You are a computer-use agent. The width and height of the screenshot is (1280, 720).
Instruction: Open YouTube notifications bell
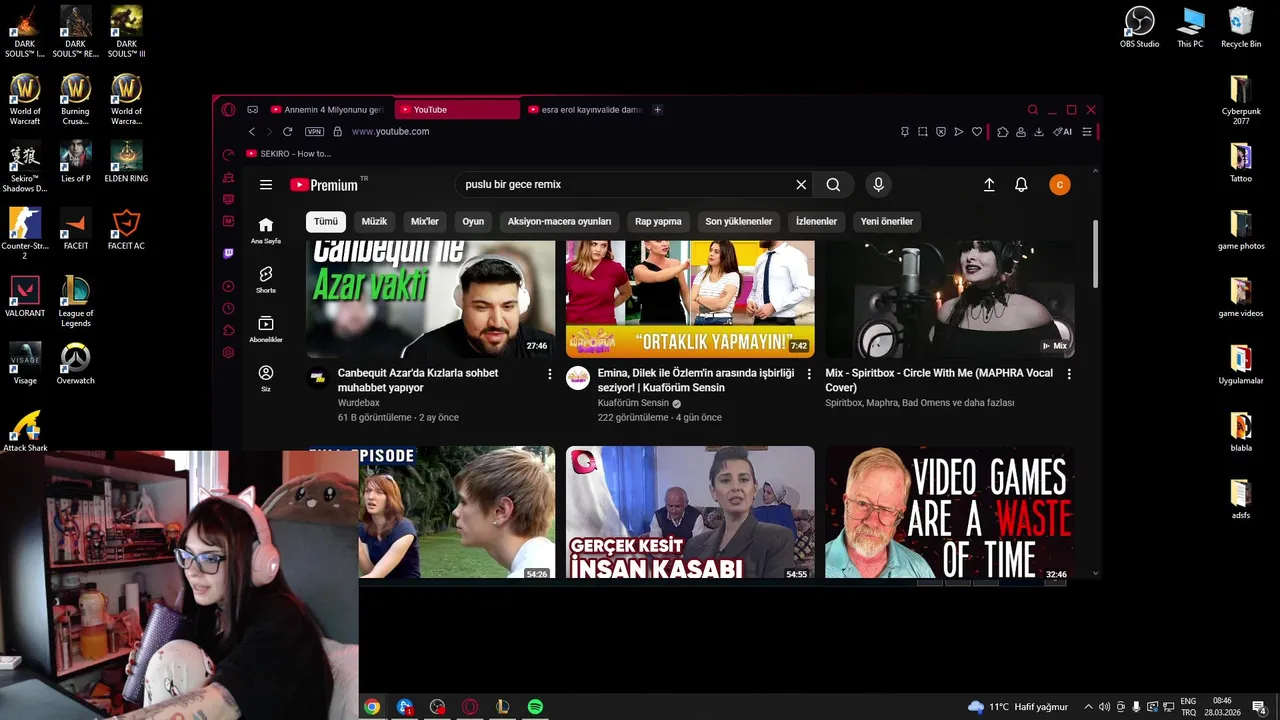(x=1021, y=185)
